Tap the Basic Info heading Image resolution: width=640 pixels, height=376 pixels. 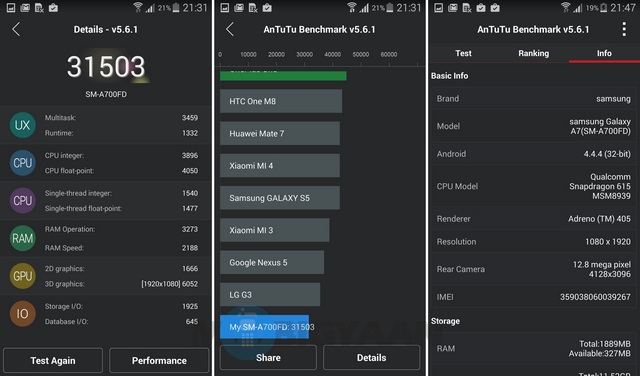click(x=449, y=76)
